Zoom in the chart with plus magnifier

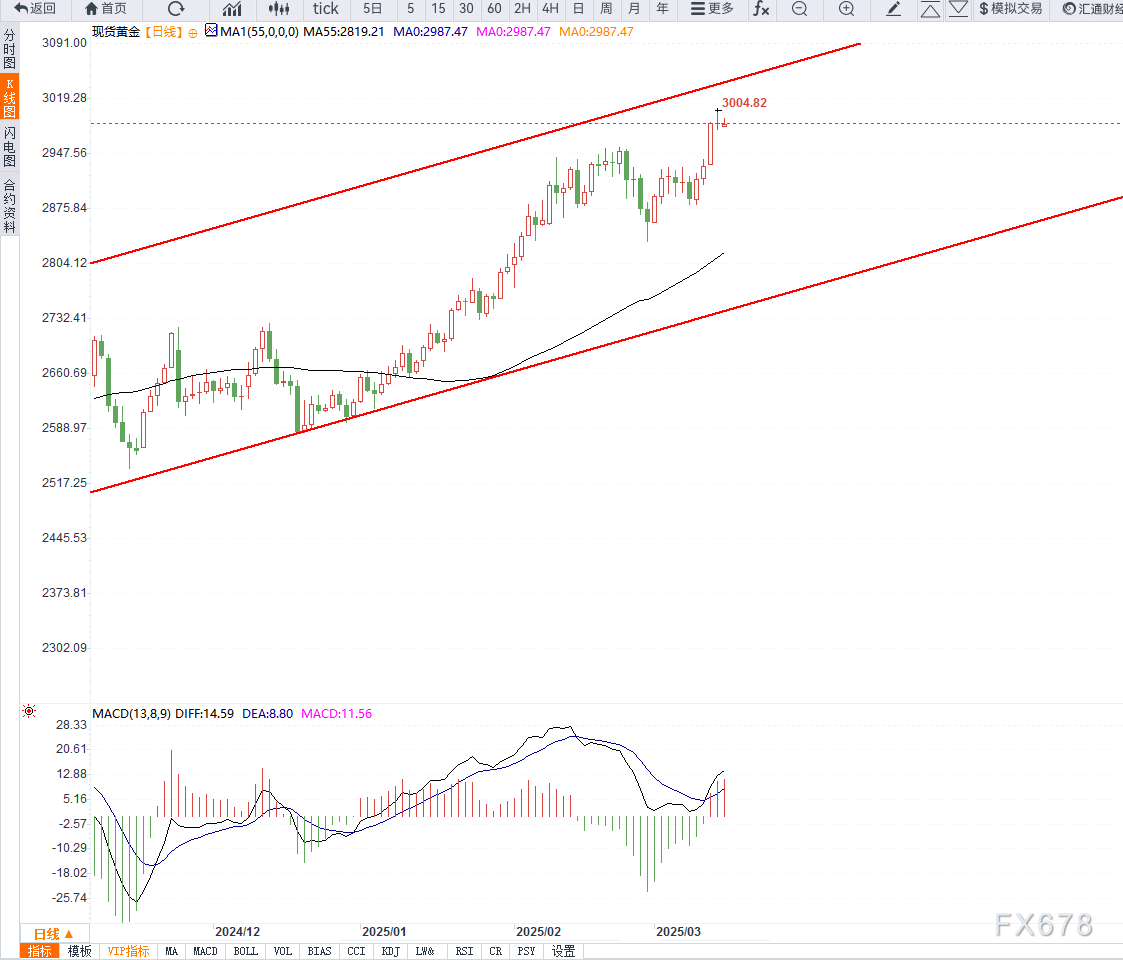[x=846, y=9]
